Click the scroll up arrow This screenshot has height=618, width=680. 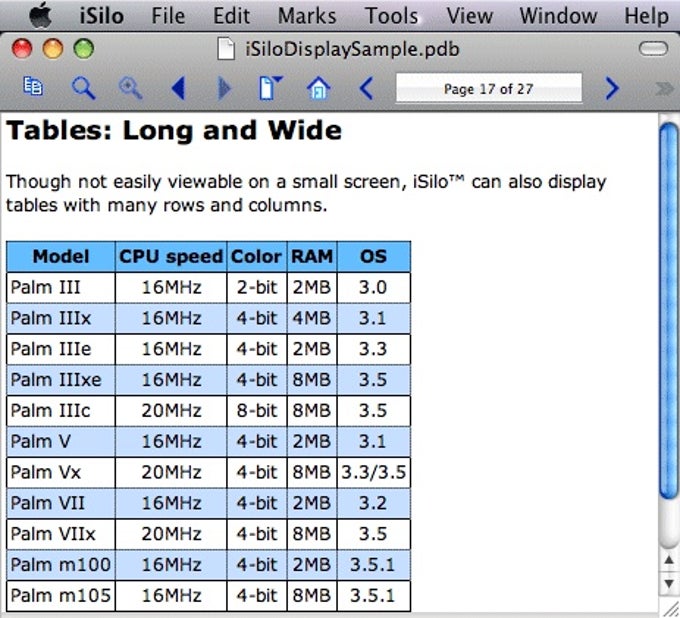[x=669, y=560]
